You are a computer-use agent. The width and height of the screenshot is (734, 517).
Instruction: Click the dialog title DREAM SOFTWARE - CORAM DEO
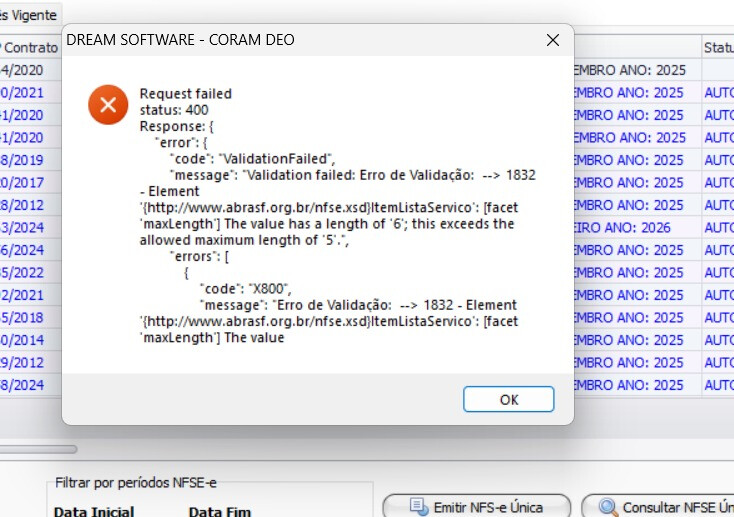[x=180, y=40]
